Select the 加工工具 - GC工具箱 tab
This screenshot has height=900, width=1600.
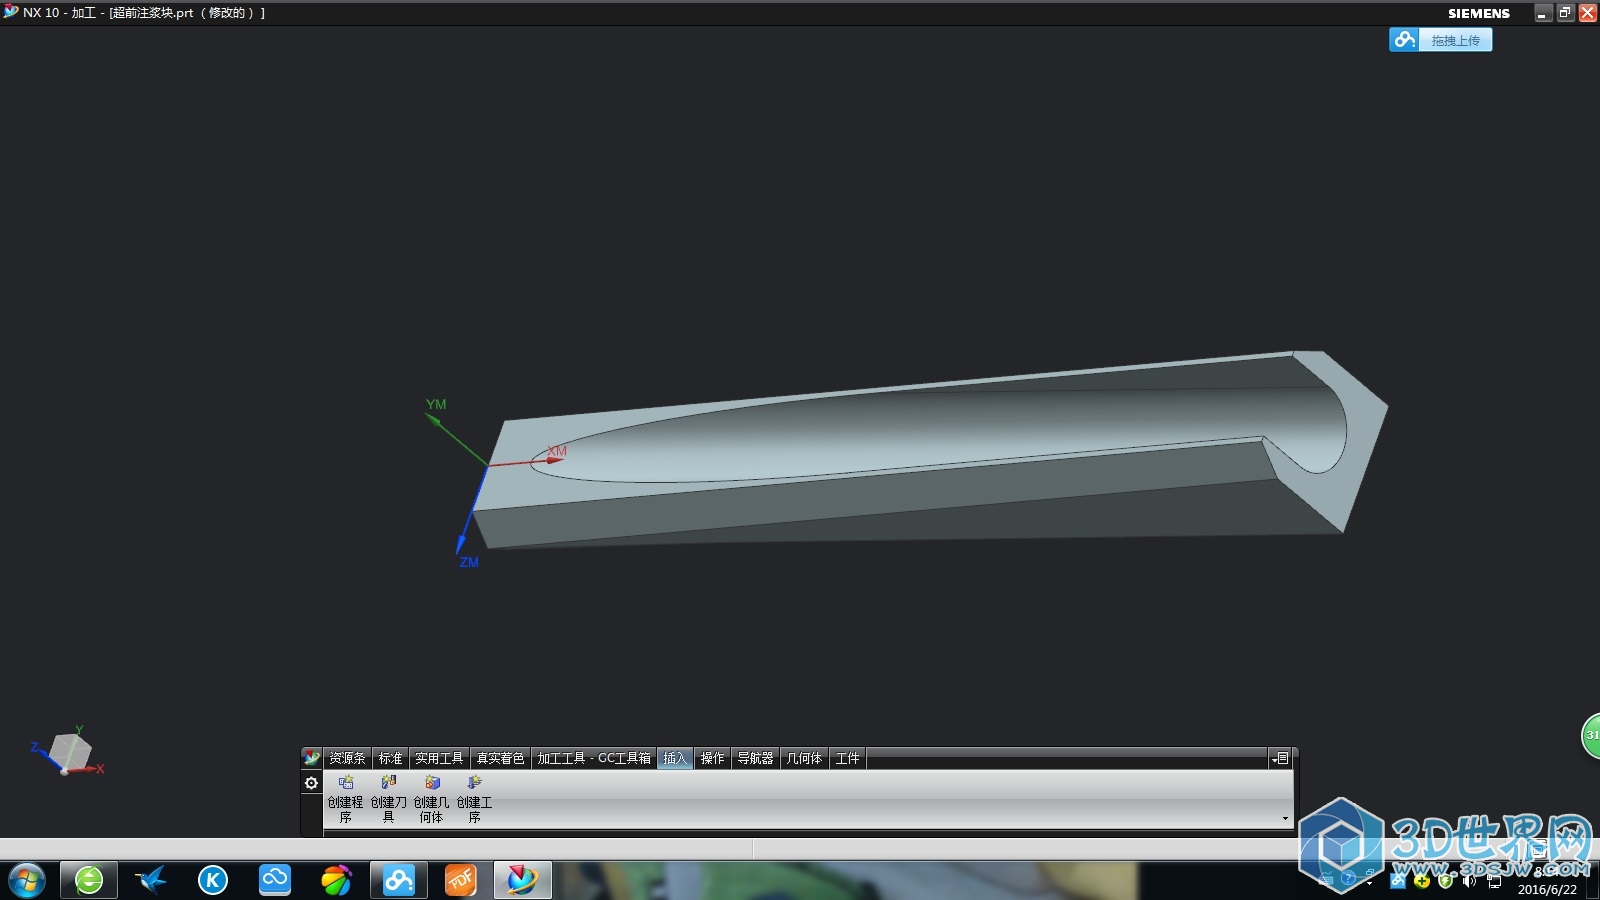tap(594, 759)
